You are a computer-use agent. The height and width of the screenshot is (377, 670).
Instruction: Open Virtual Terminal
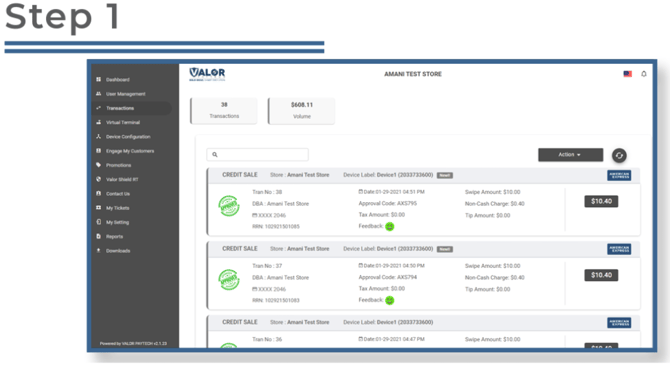point(123,122)
